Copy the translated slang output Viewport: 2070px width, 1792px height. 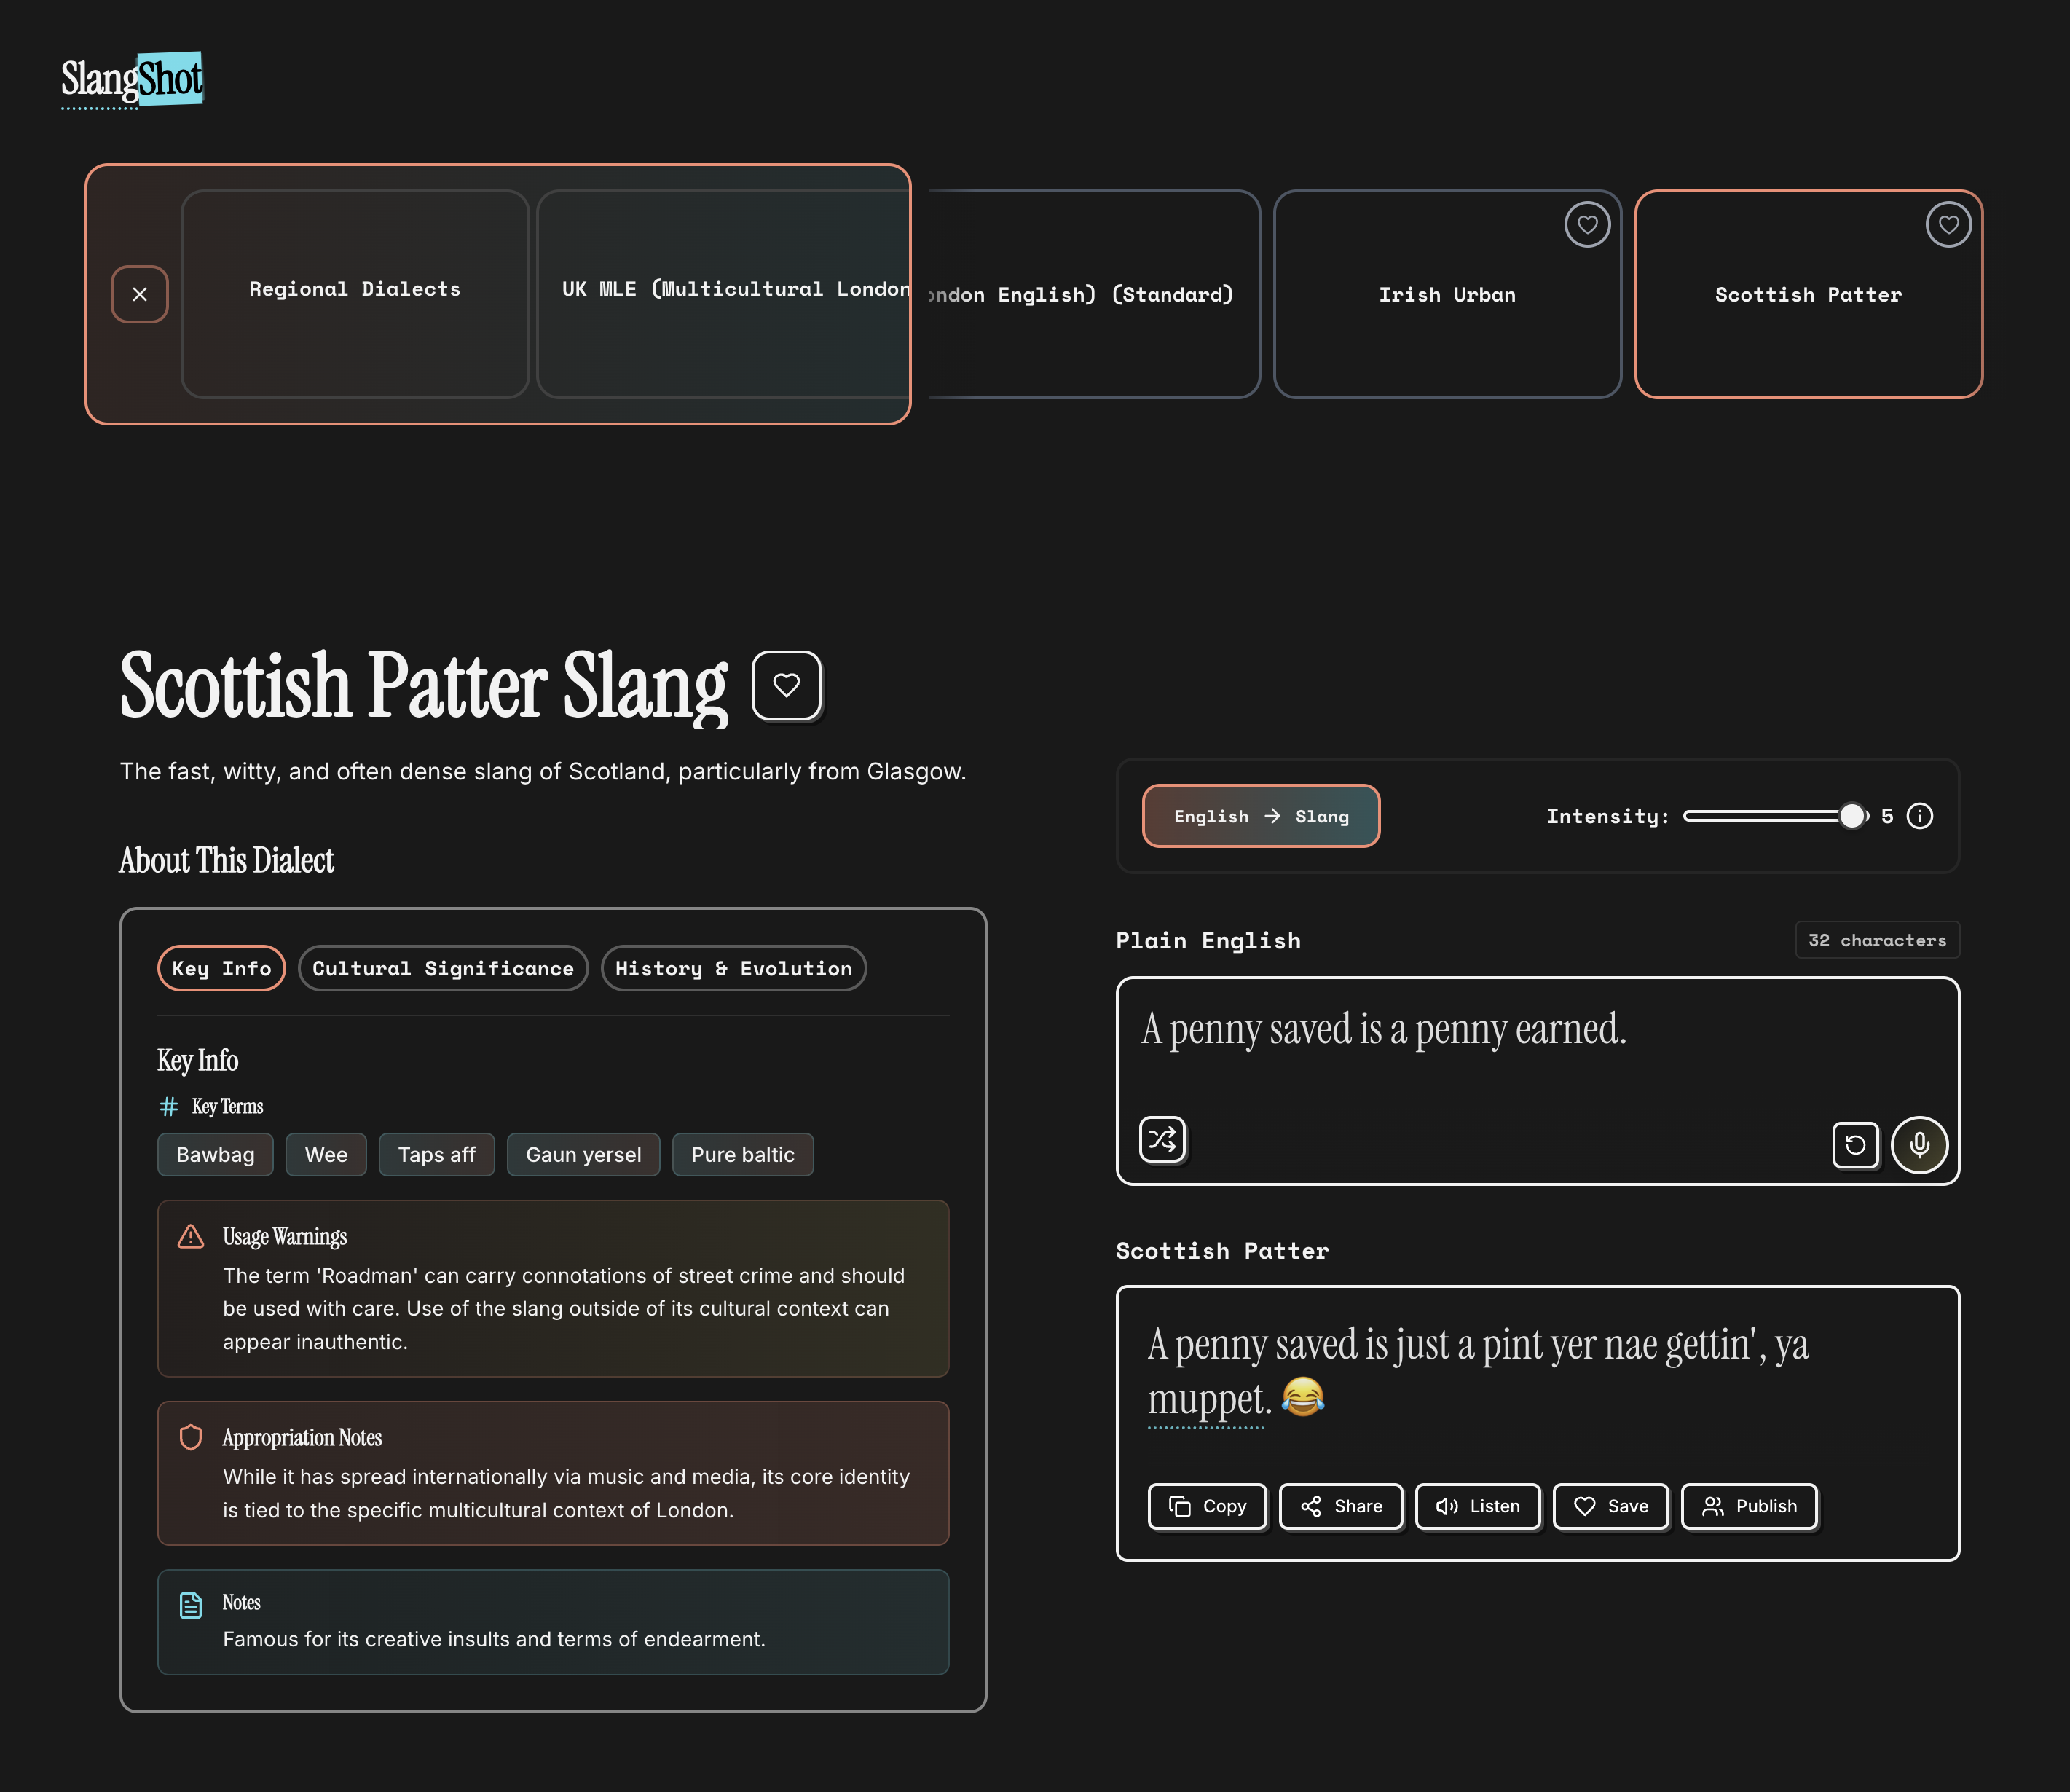[x=1207, y=1506]
